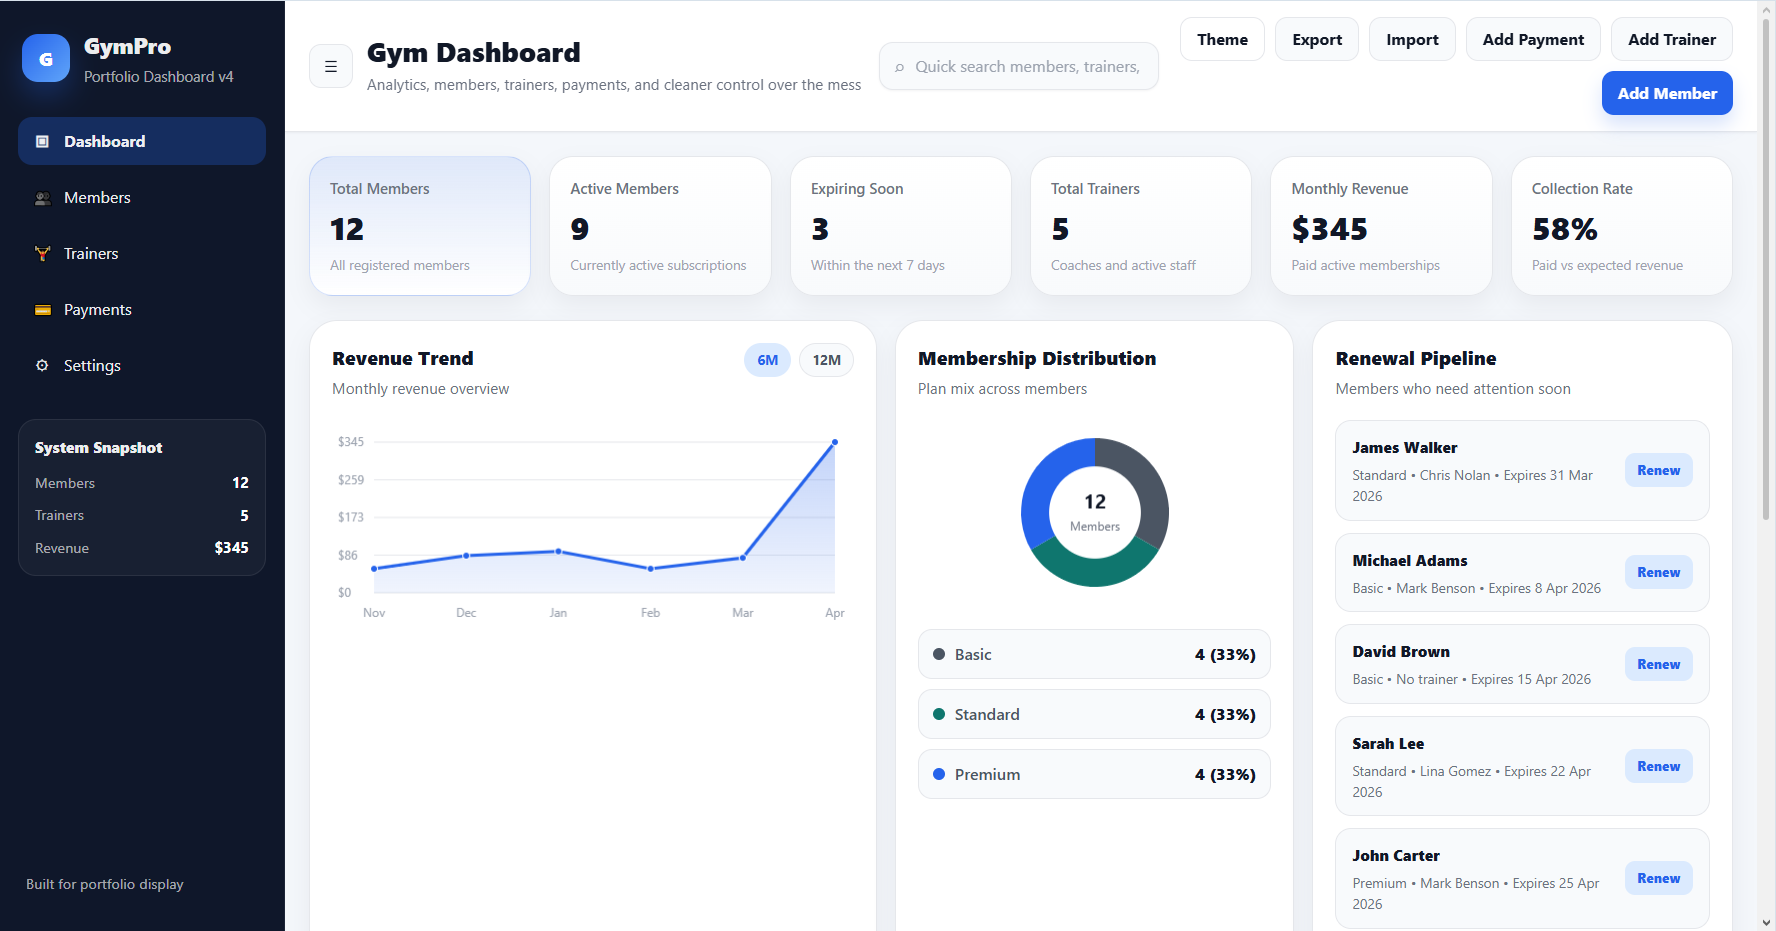
Task: Focus the quick search field
Action: tap(1019, 66)
